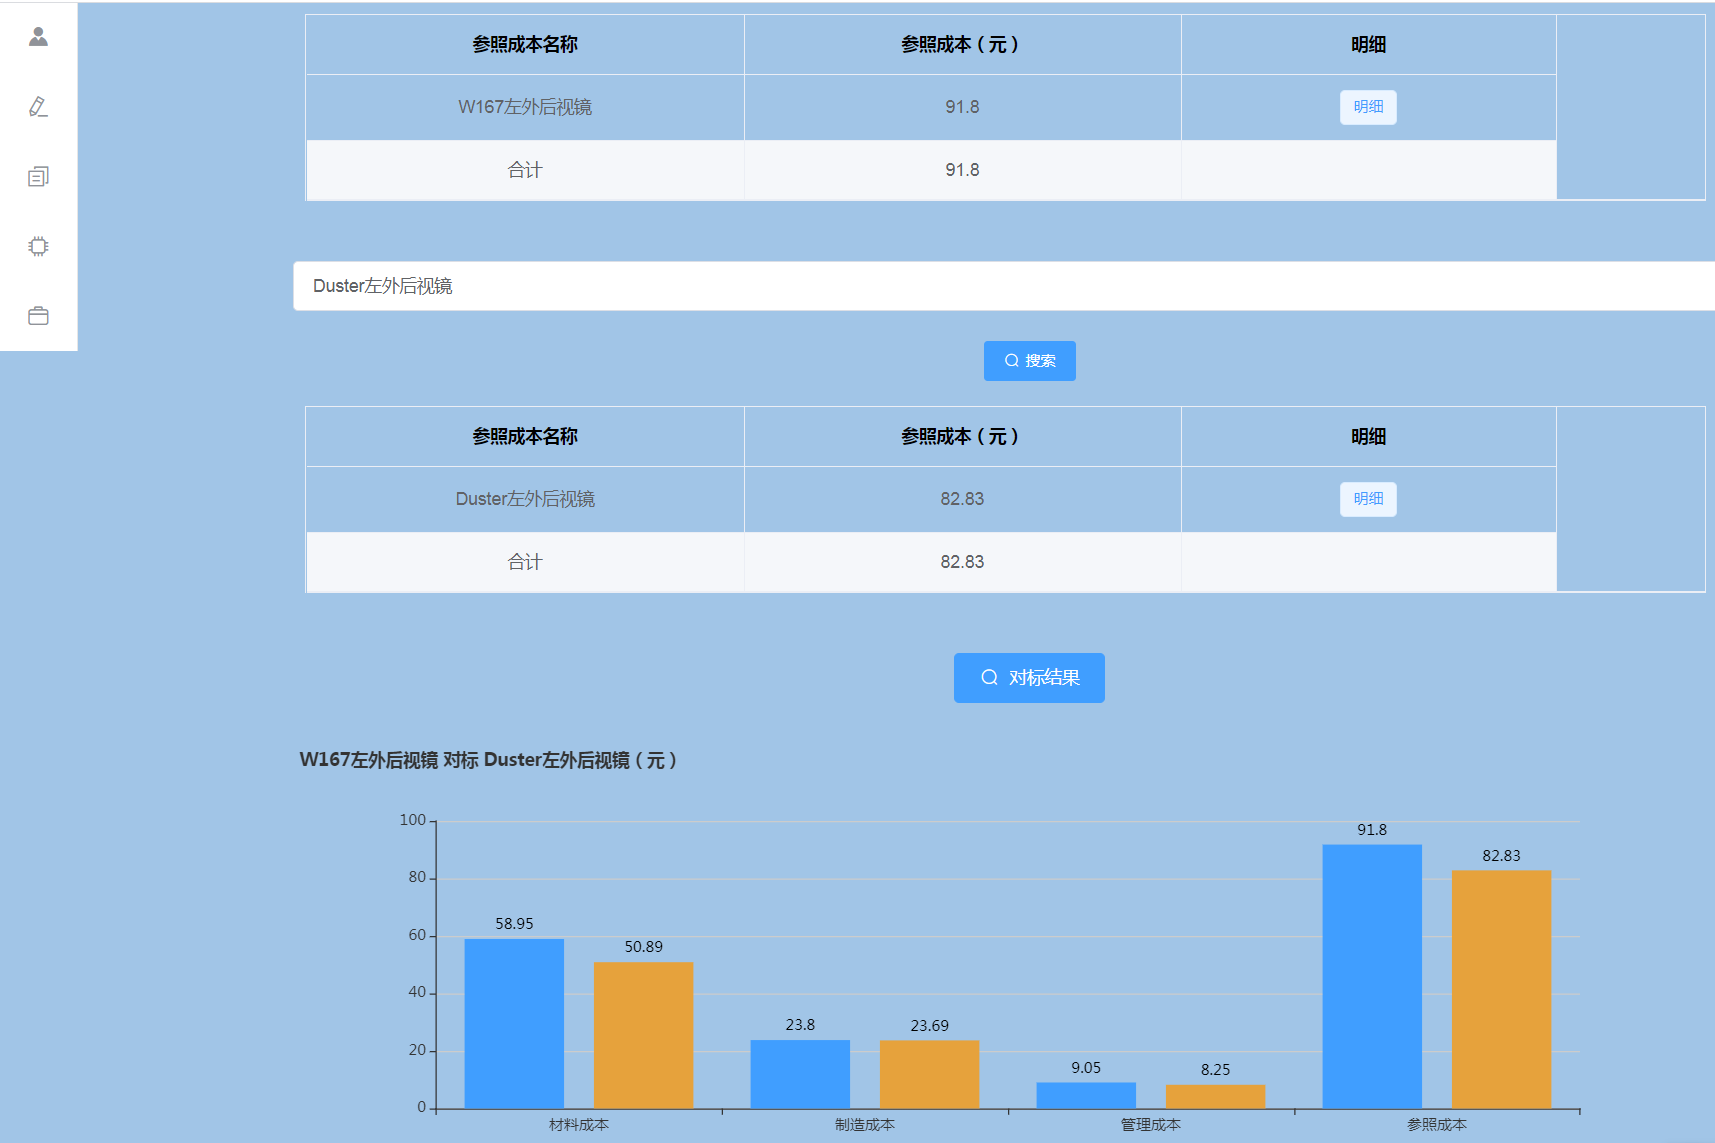The height and width of the screenshot is (1143, 1715).
Task: Open the edit pencil sidebar icon
Action: click(x=38, y=107)
